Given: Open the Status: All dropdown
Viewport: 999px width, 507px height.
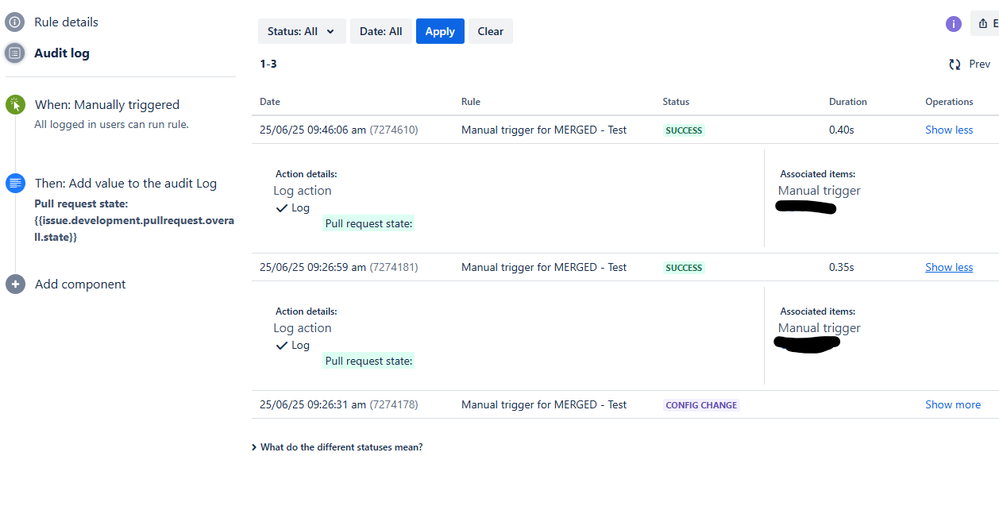Looking at the screenshot, I should click(301, 31).
